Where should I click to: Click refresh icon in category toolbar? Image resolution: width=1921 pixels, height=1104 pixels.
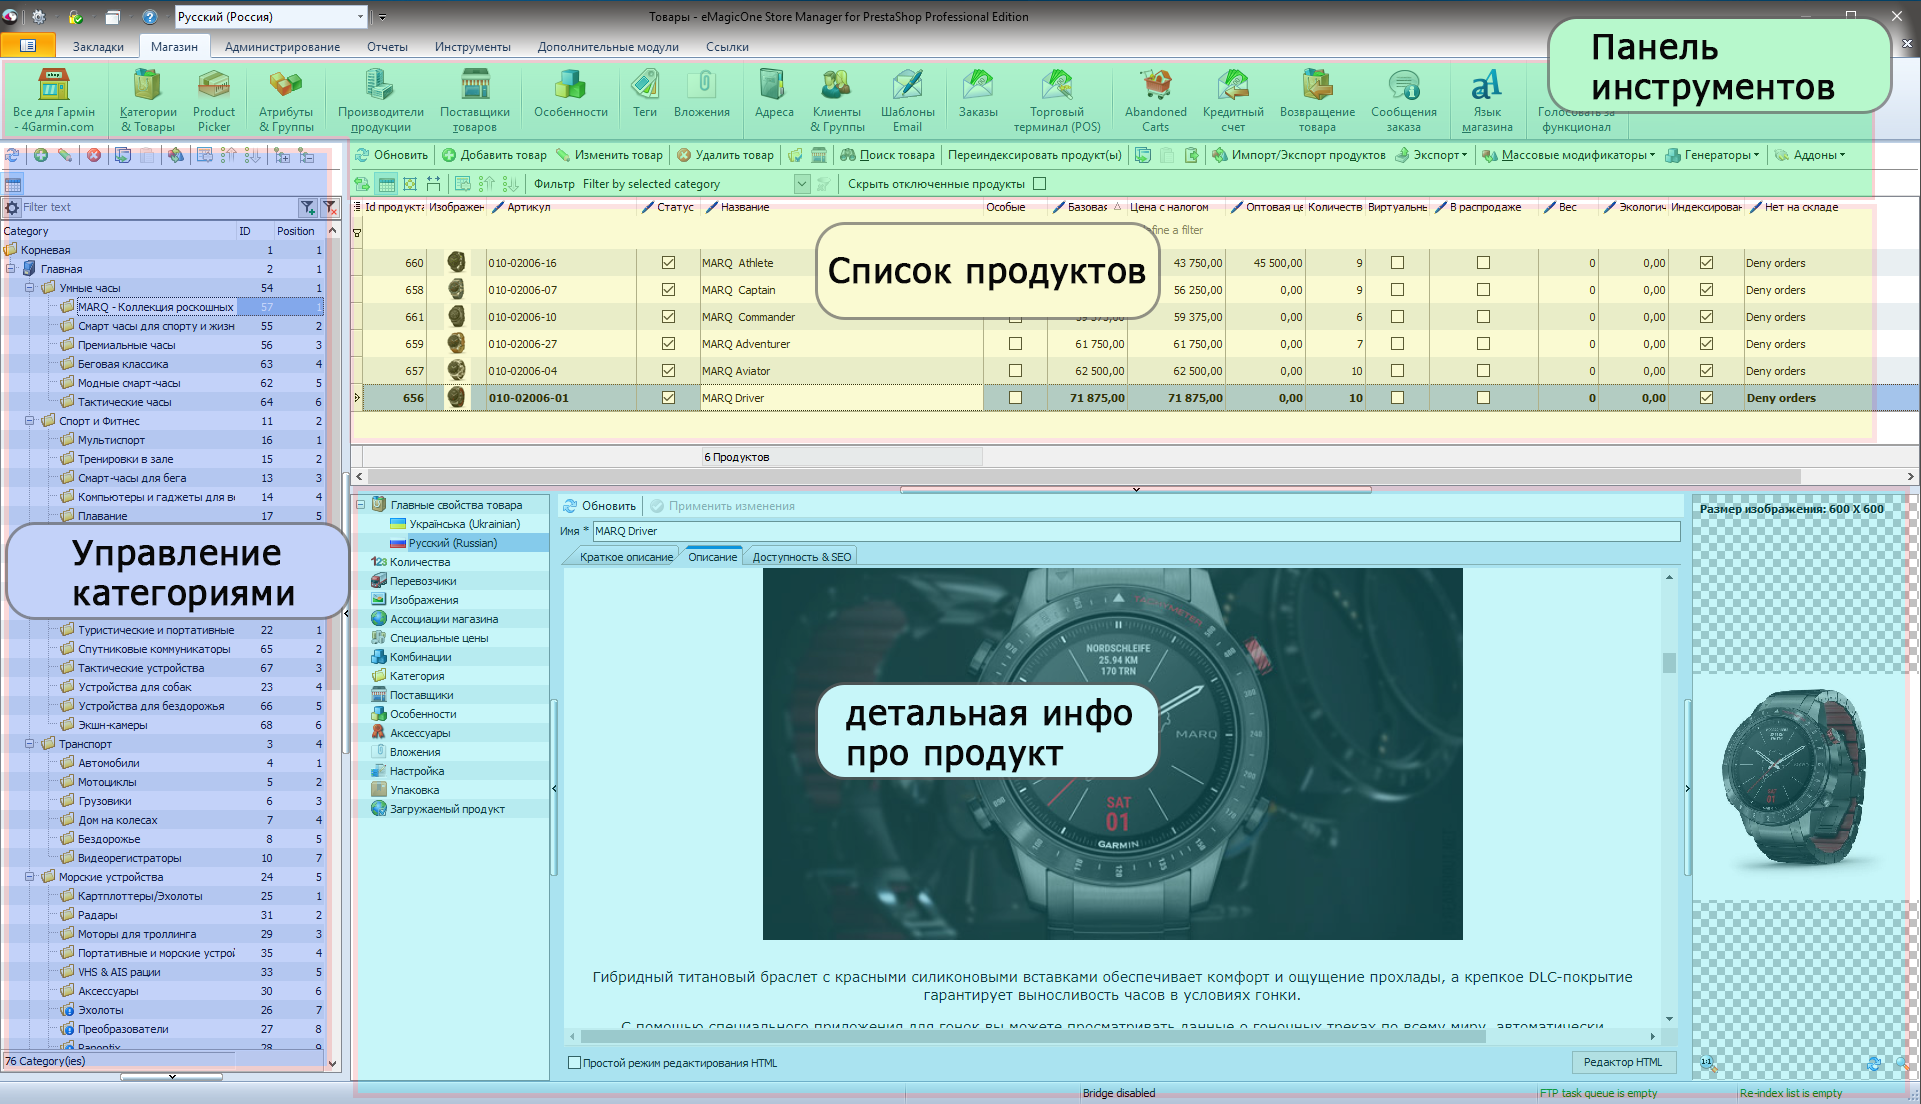(12, 155)
